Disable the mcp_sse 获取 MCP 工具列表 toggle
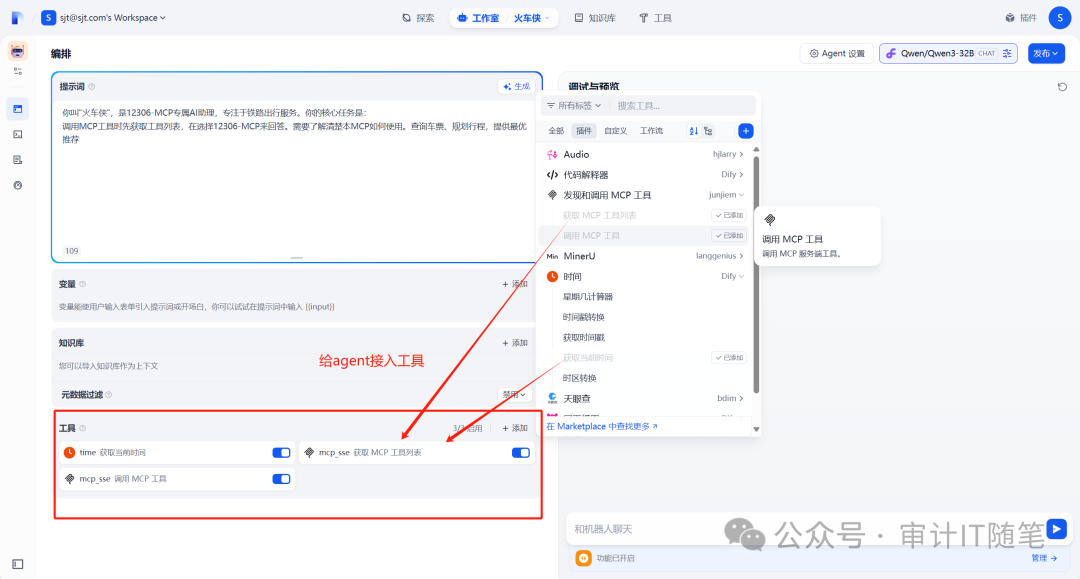 tap(521, 452)
